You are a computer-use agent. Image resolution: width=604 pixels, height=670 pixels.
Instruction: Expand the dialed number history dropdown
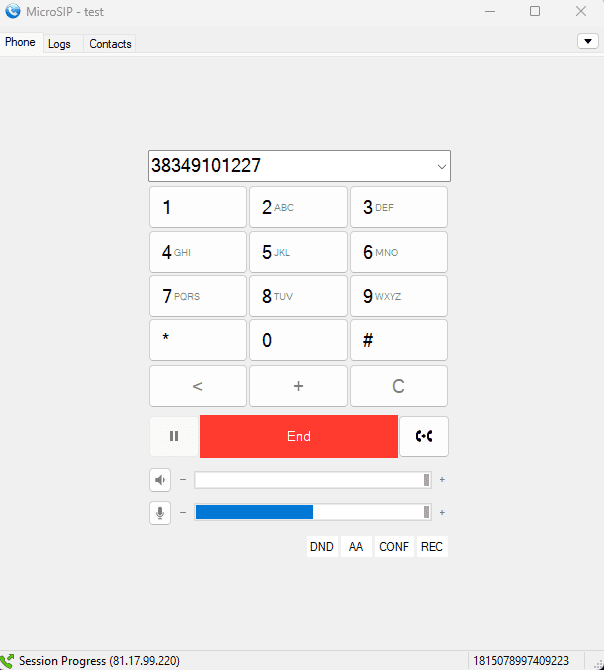(441, 167)
